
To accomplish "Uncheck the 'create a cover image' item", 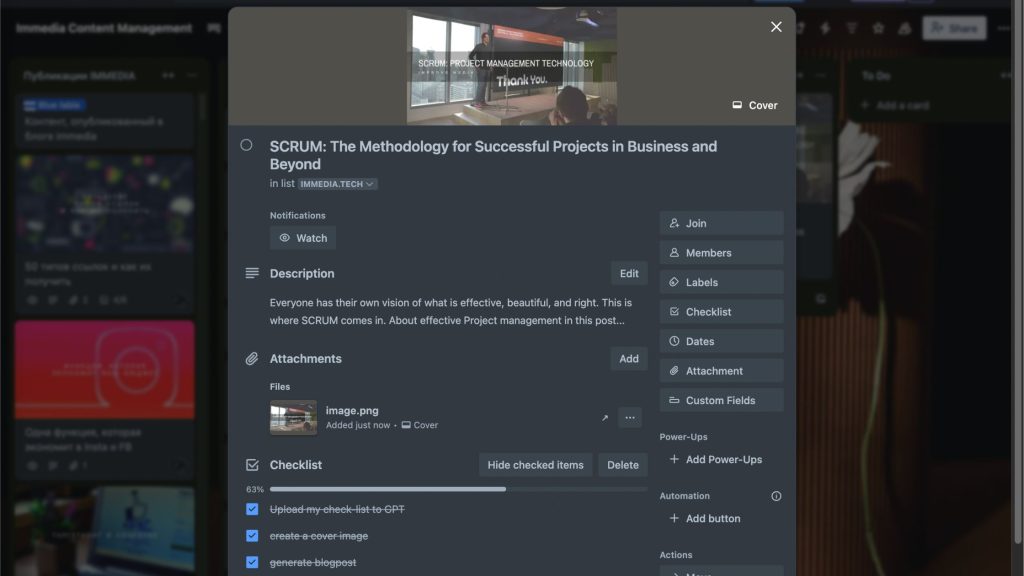I will pyautogui.click(x=252, y=536).
